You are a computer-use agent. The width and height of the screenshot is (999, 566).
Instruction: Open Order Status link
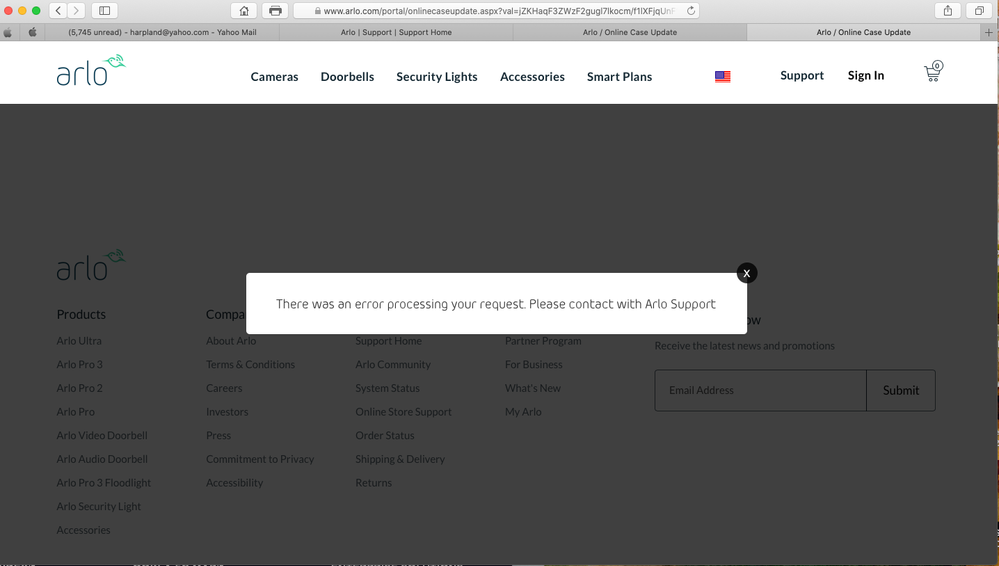385,435
